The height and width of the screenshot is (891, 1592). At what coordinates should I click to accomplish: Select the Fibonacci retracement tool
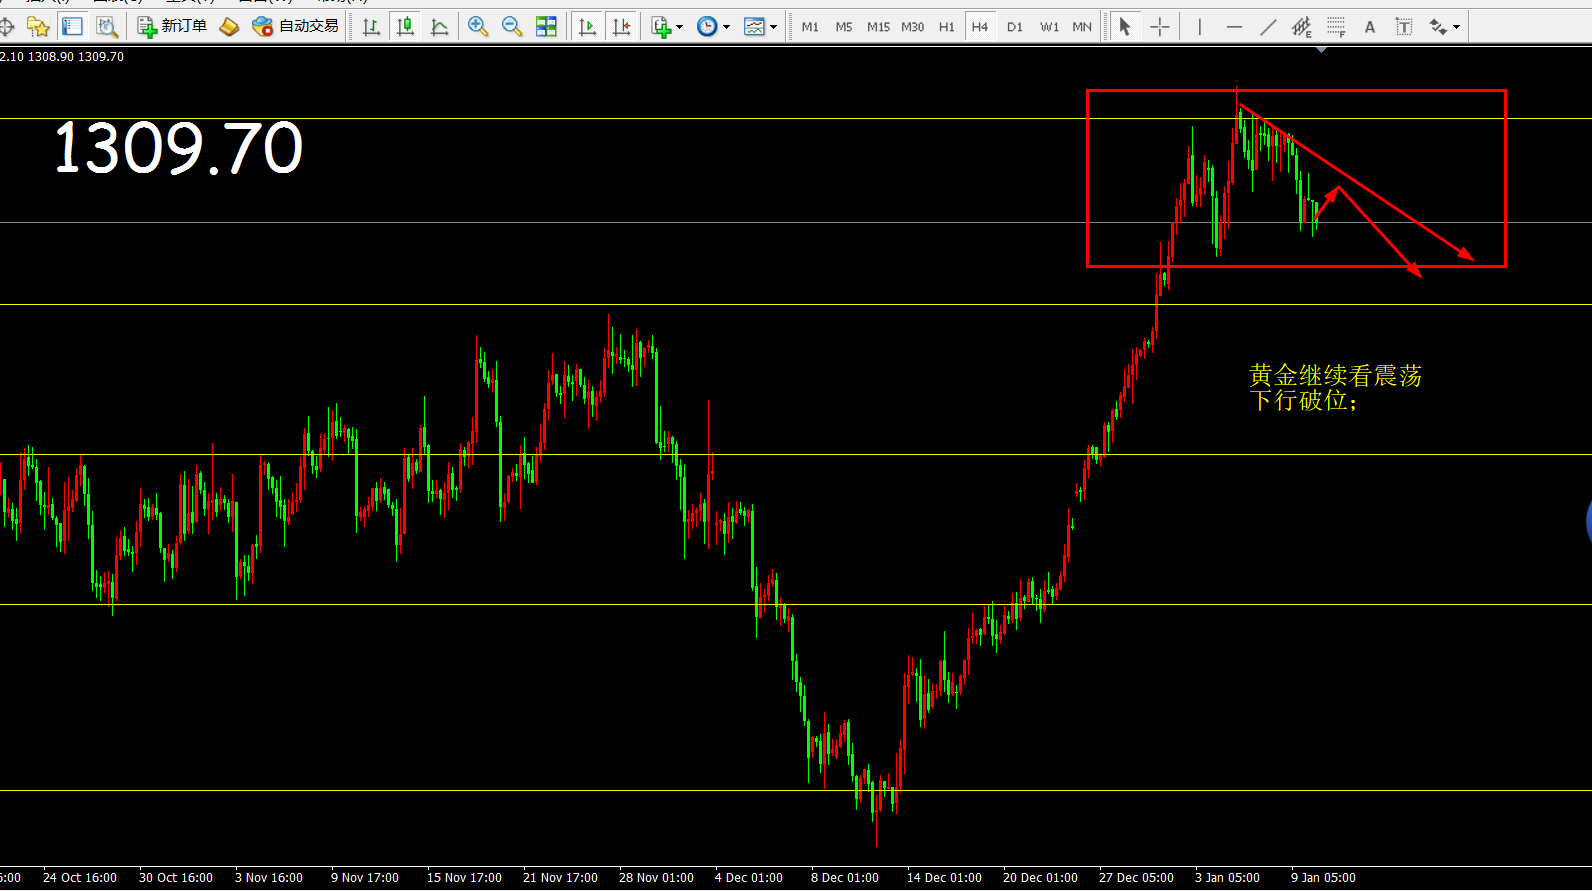click(x=1336, y=27)
